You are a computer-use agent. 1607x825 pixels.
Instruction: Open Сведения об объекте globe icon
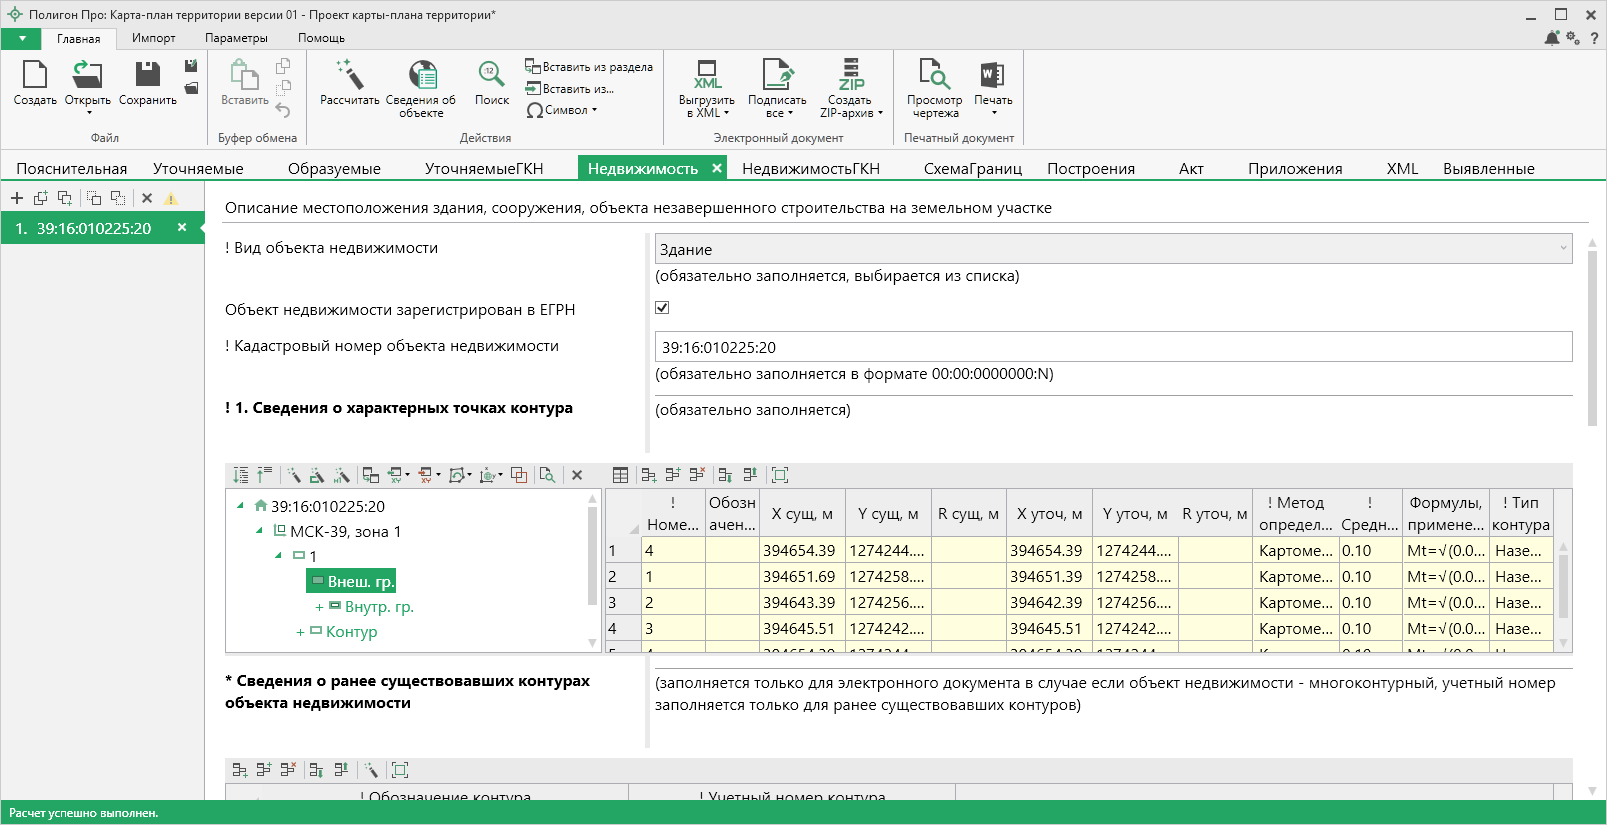(x=421, y=76)
